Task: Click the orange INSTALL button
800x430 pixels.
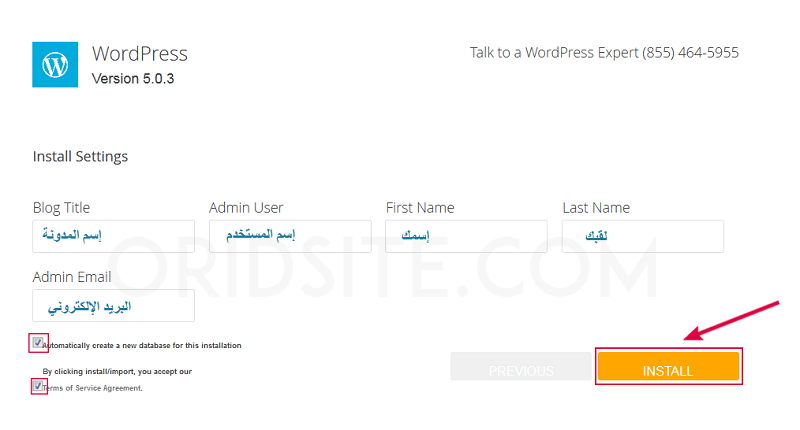Action: pos(668,370)
